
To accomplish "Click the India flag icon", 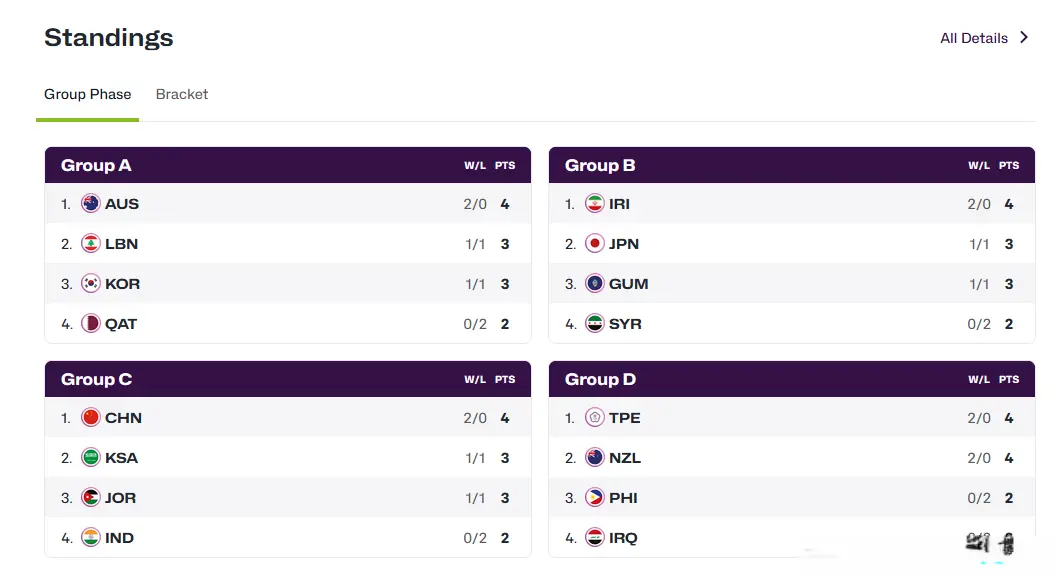I will click(x=91, y=538).
